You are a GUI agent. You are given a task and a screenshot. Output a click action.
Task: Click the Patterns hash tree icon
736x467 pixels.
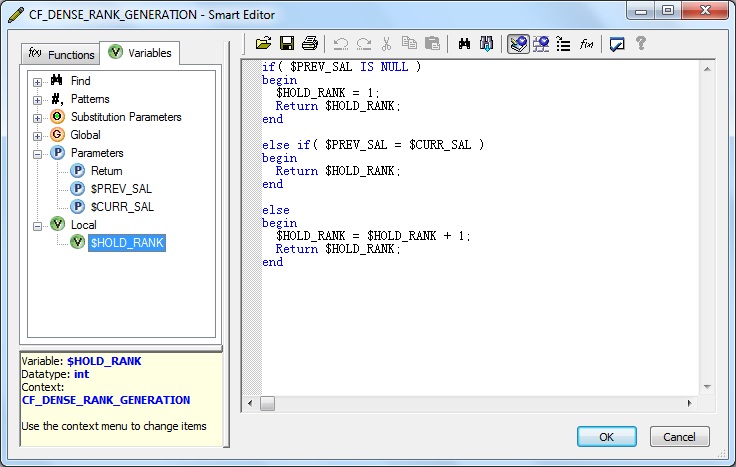tap(57, 99)
